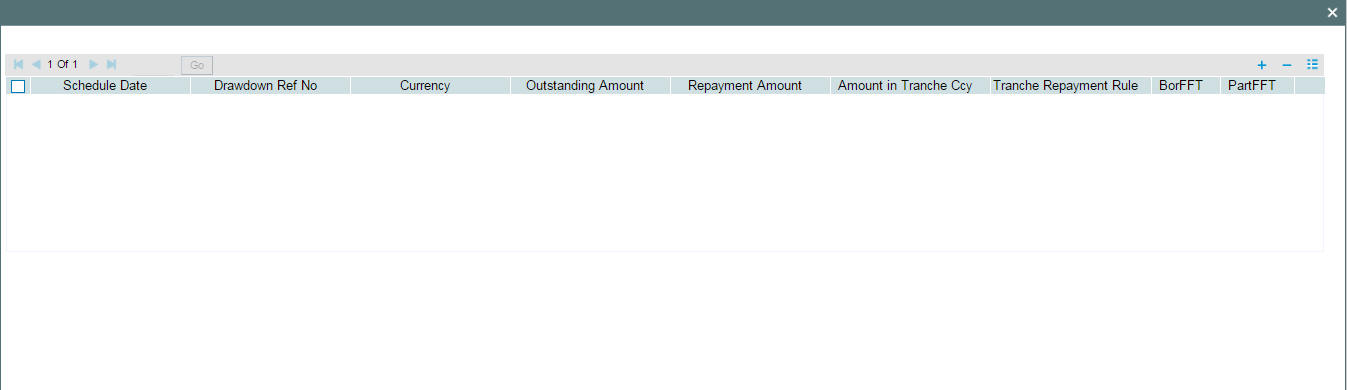Go to last page of records
Image resolution: width=1347 pixels, height=390 pixels.
[112, 64]
